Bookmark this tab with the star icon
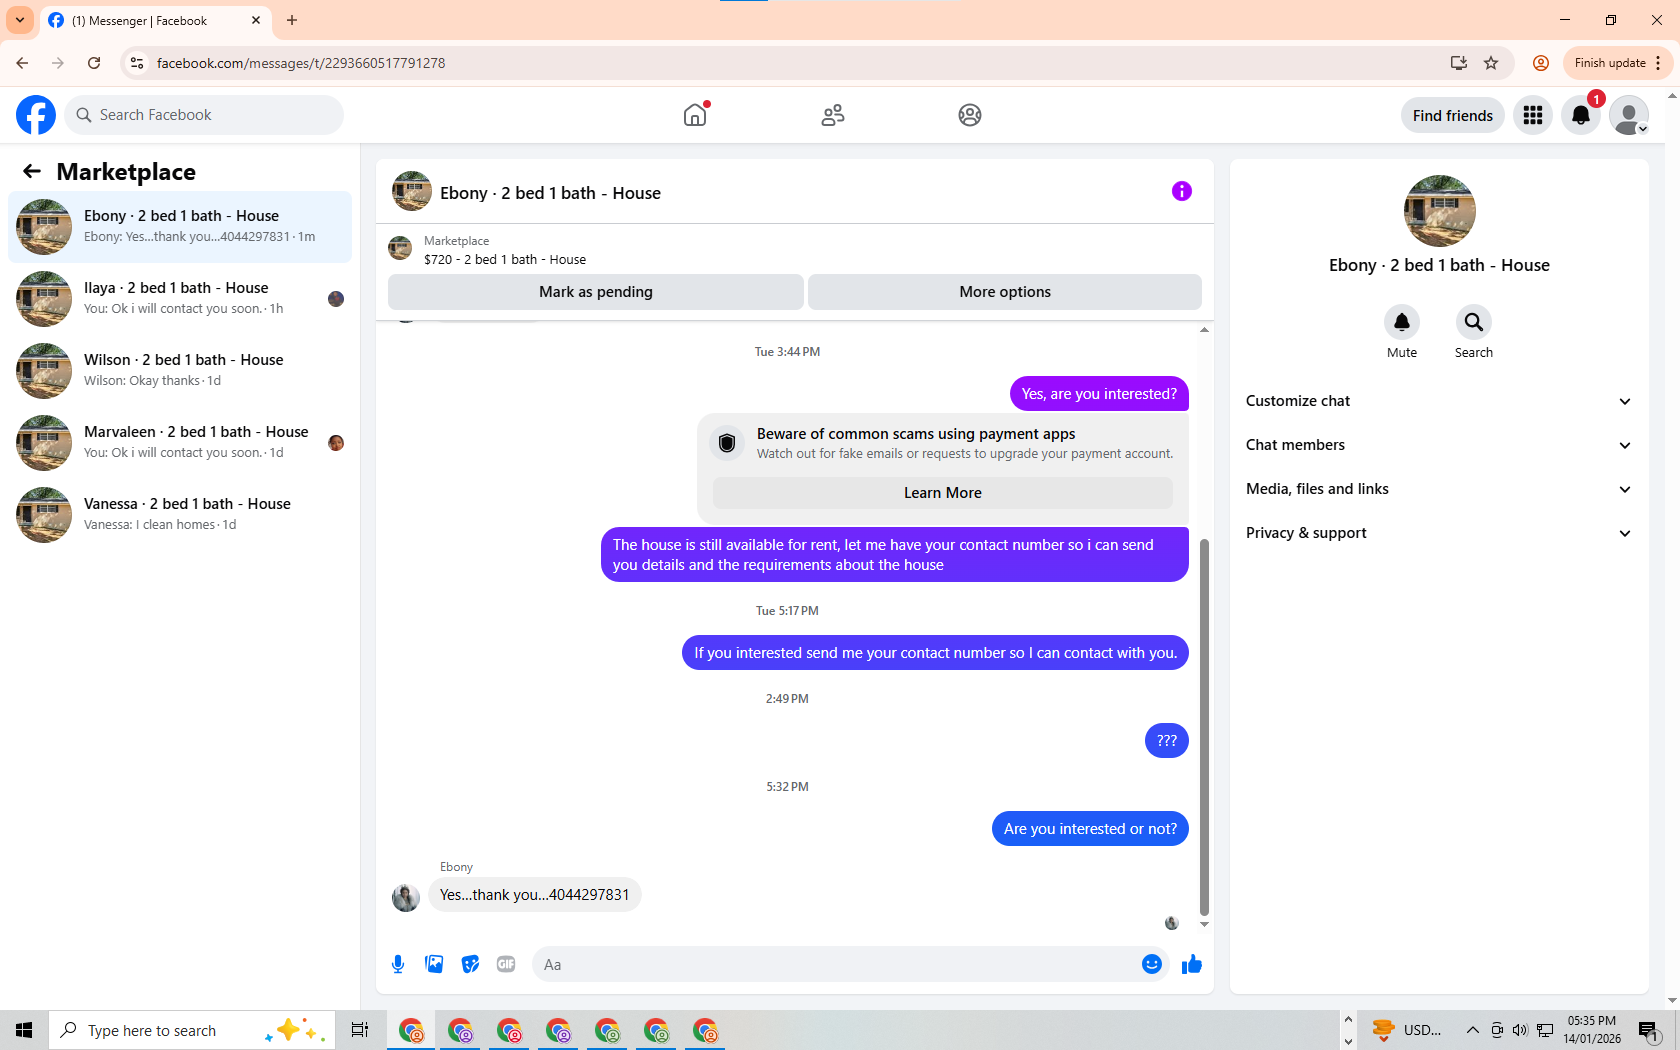Screen dimensions: 1680x1050 (1491, 63)
